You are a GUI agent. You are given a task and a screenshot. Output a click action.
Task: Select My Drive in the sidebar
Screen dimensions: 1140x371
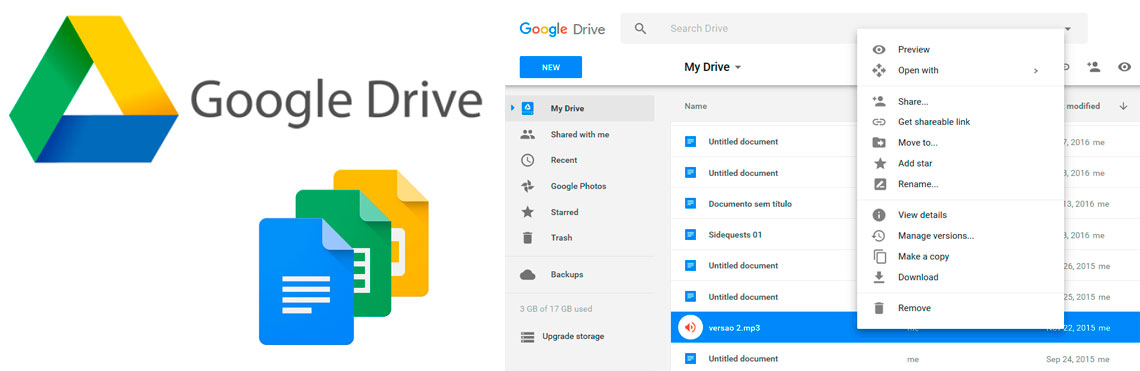[579, 108]
